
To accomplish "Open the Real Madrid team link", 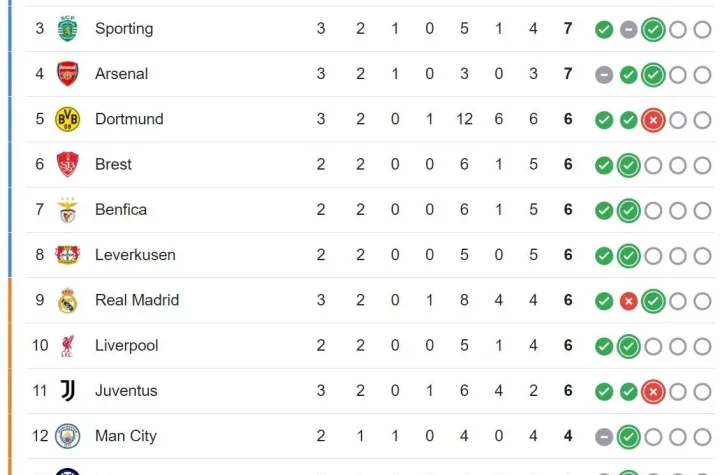I will tap(137, 300).
